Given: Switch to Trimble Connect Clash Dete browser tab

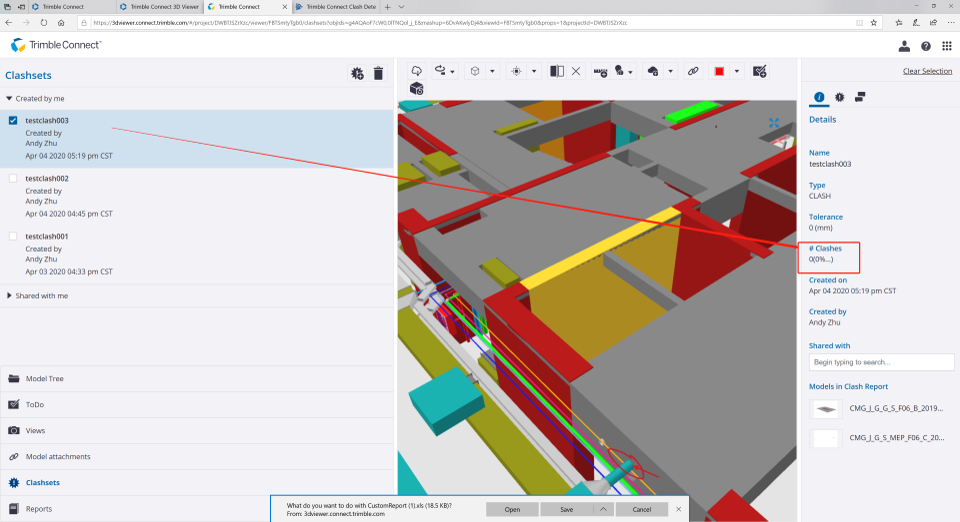Looking at the screenshot, I should click(337, 7).
